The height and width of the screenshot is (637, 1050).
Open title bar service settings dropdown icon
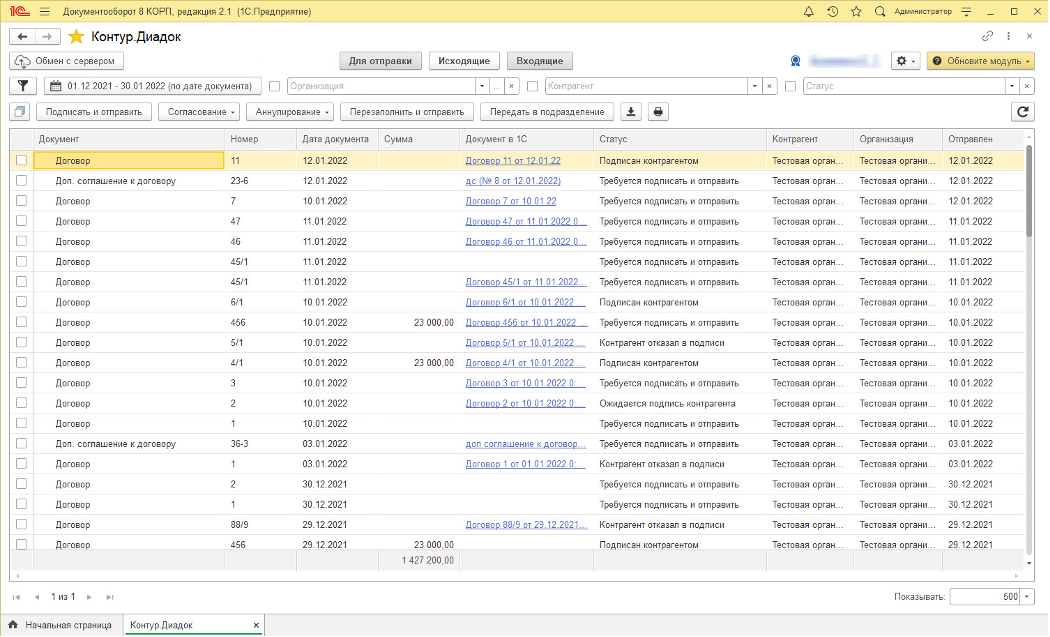[966, 11]
